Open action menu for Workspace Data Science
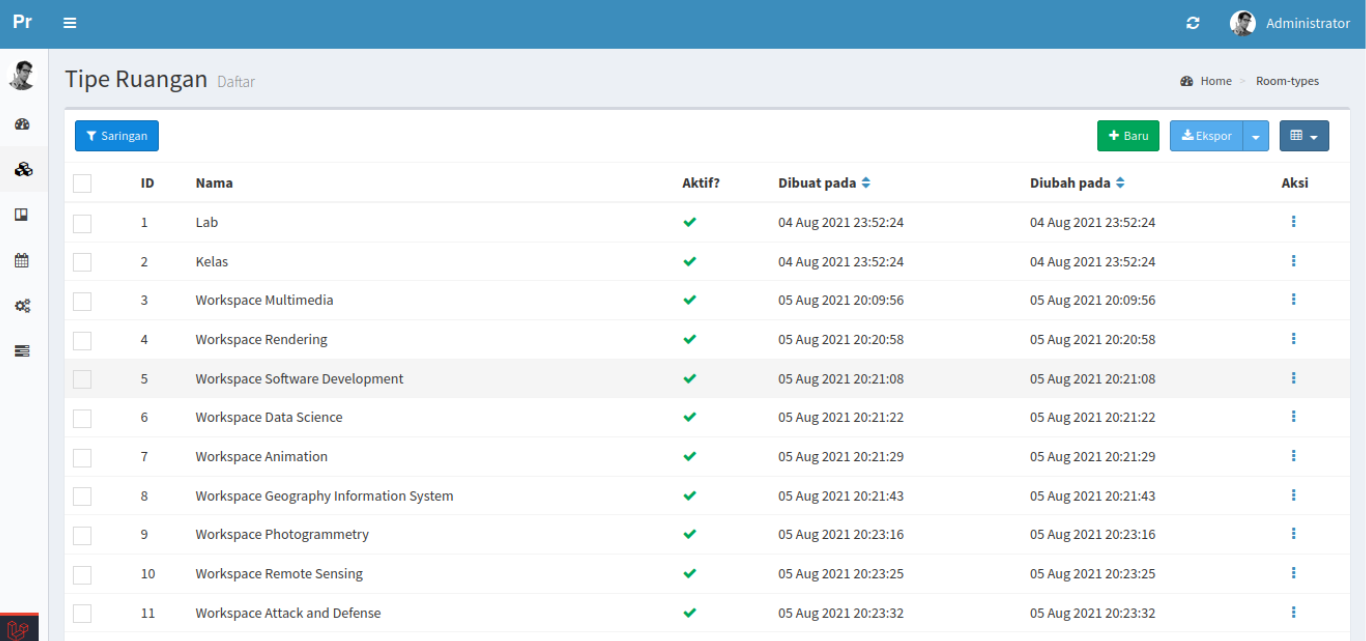Image resolution: width=1366 pixels, height=641 pixels. [x=1293, y=417]
